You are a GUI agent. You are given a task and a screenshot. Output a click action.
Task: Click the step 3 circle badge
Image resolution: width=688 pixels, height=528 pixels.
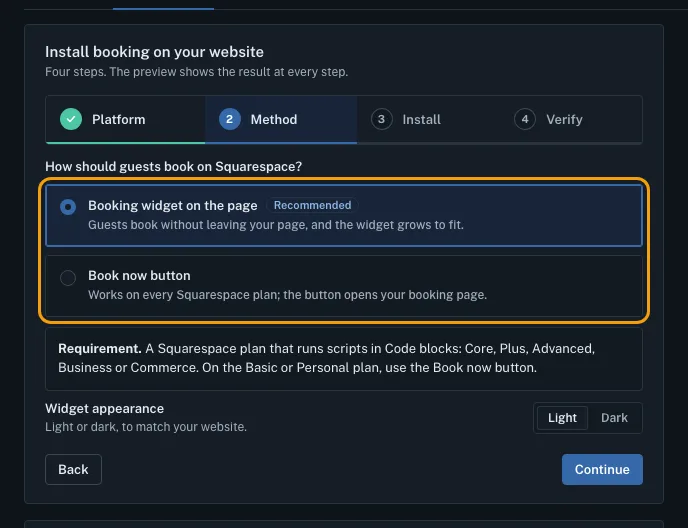(381, 119)
